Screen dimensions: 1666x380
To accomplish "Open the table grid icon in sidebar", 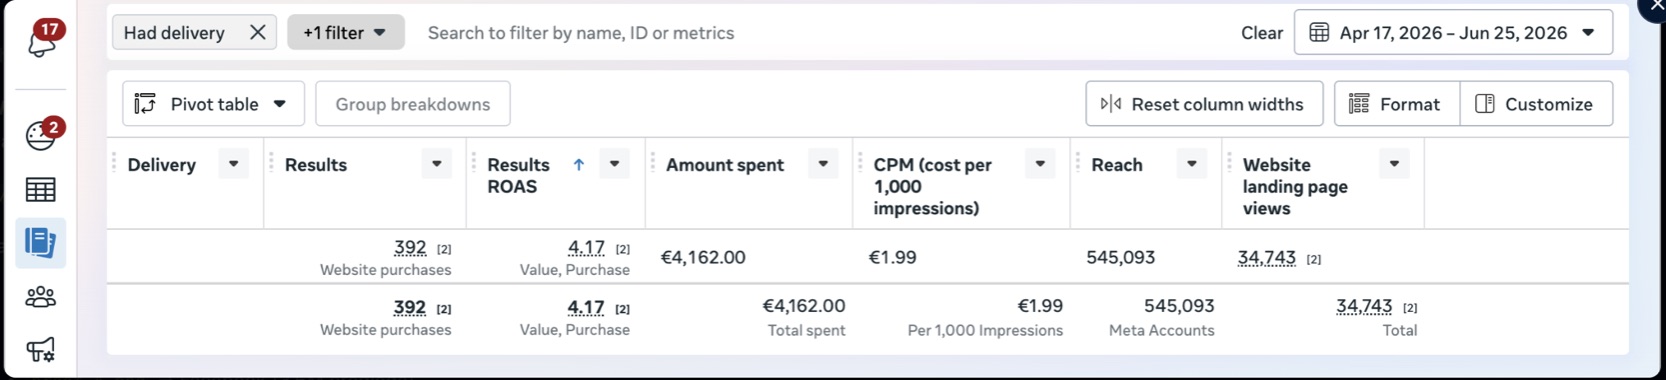I will 41,190.
